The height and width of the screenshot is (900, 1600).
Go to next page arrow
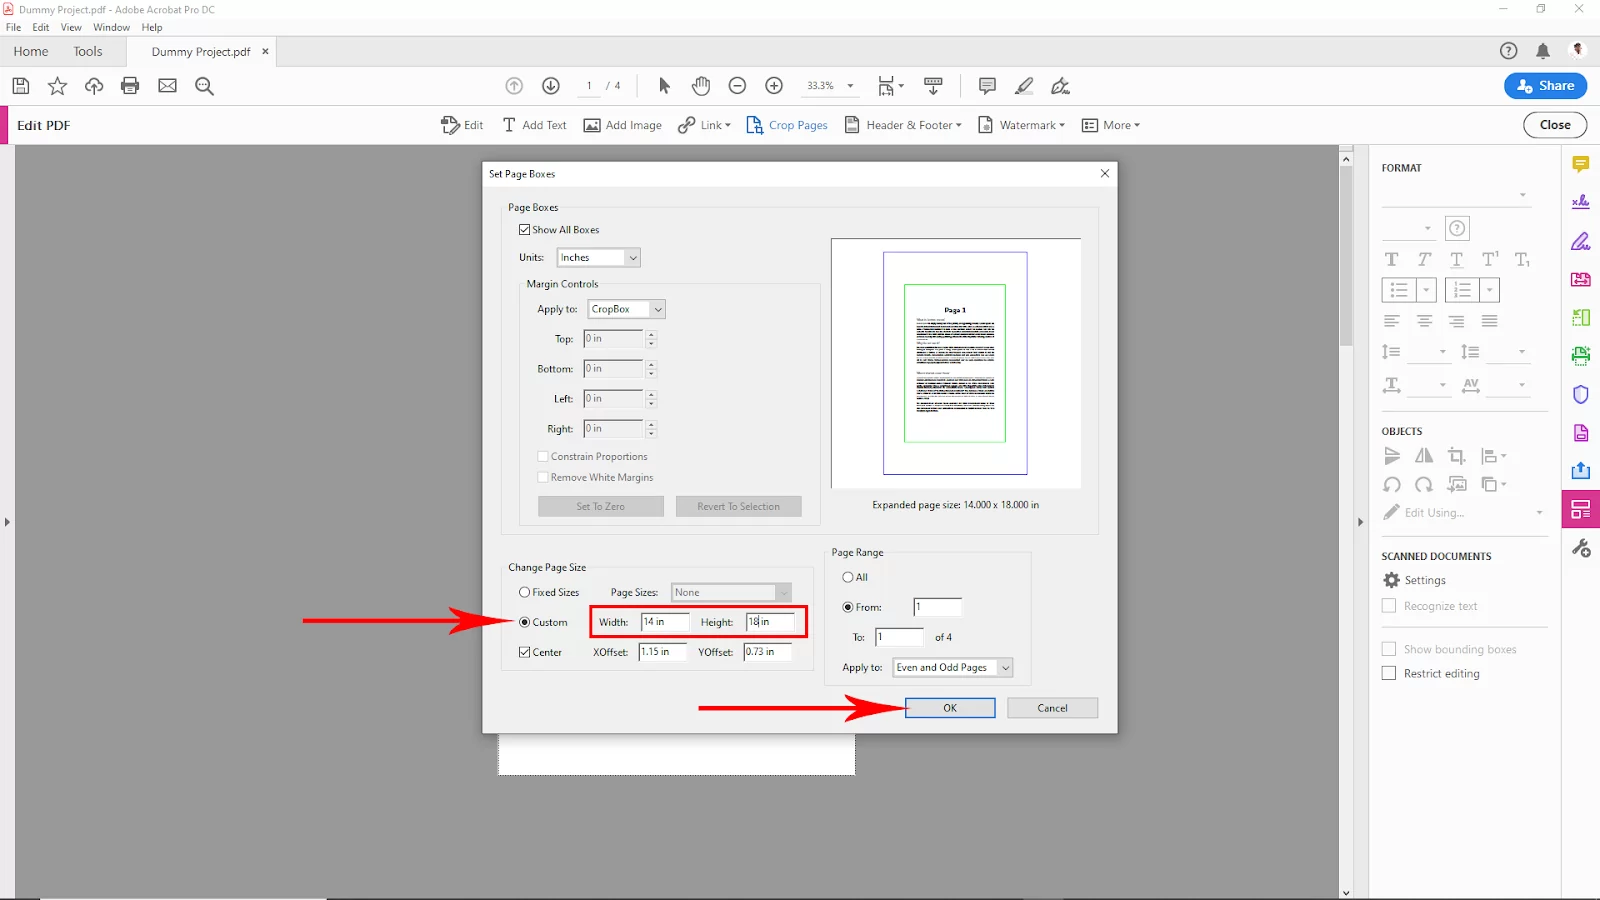tap(551, 86)
